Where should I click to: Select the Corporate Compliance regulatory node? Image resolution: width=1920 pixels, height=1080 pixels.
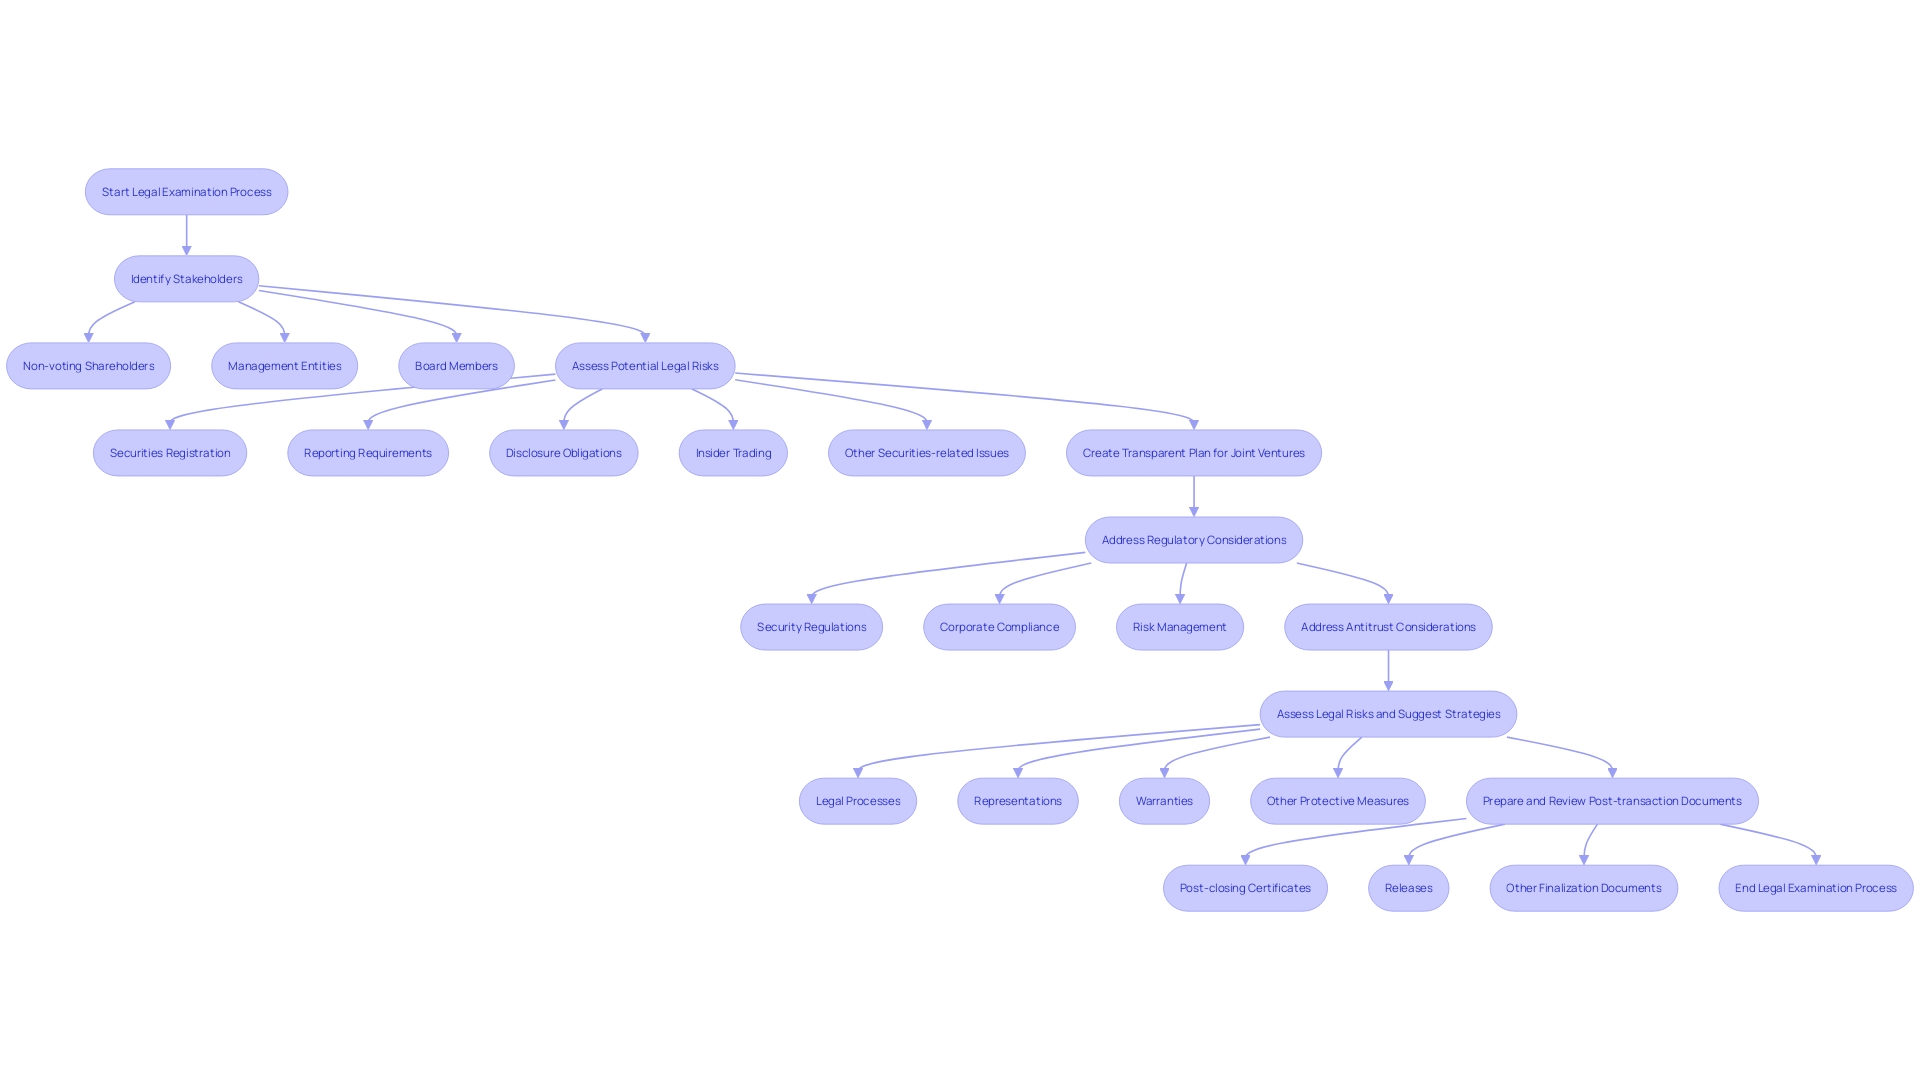coord(1000,626)
